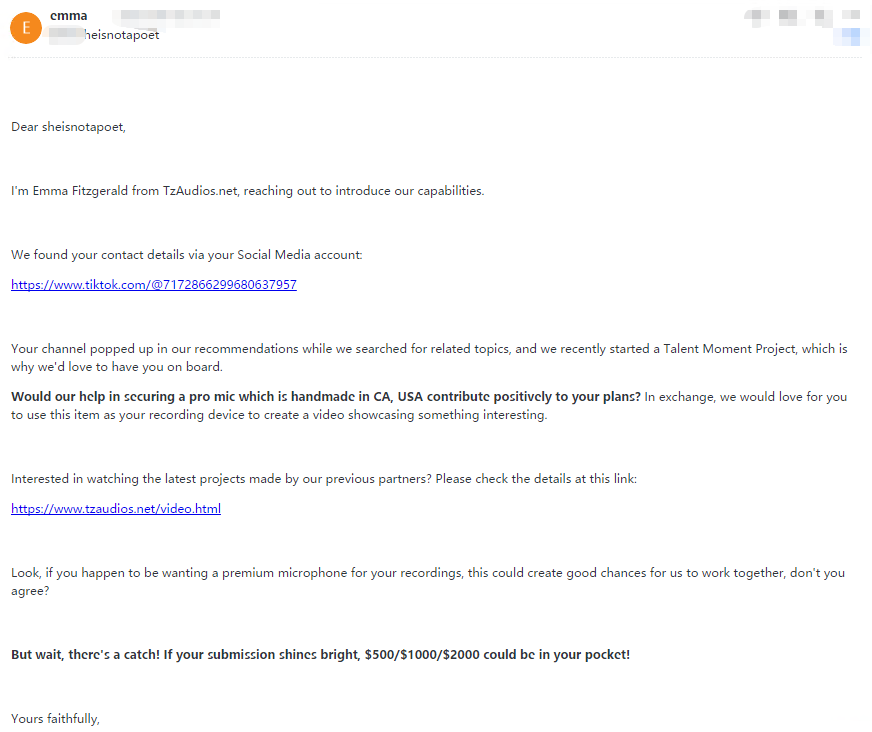Click the "Yours faithfully," sign-off
Screen dimensions: 872x732
[x=56, y=718]
